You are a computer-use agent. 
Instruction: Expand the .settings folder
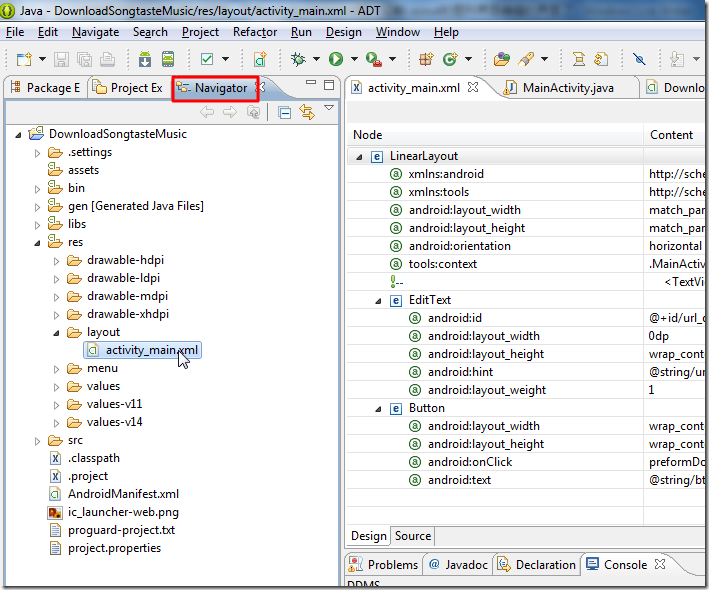(38, 153)
